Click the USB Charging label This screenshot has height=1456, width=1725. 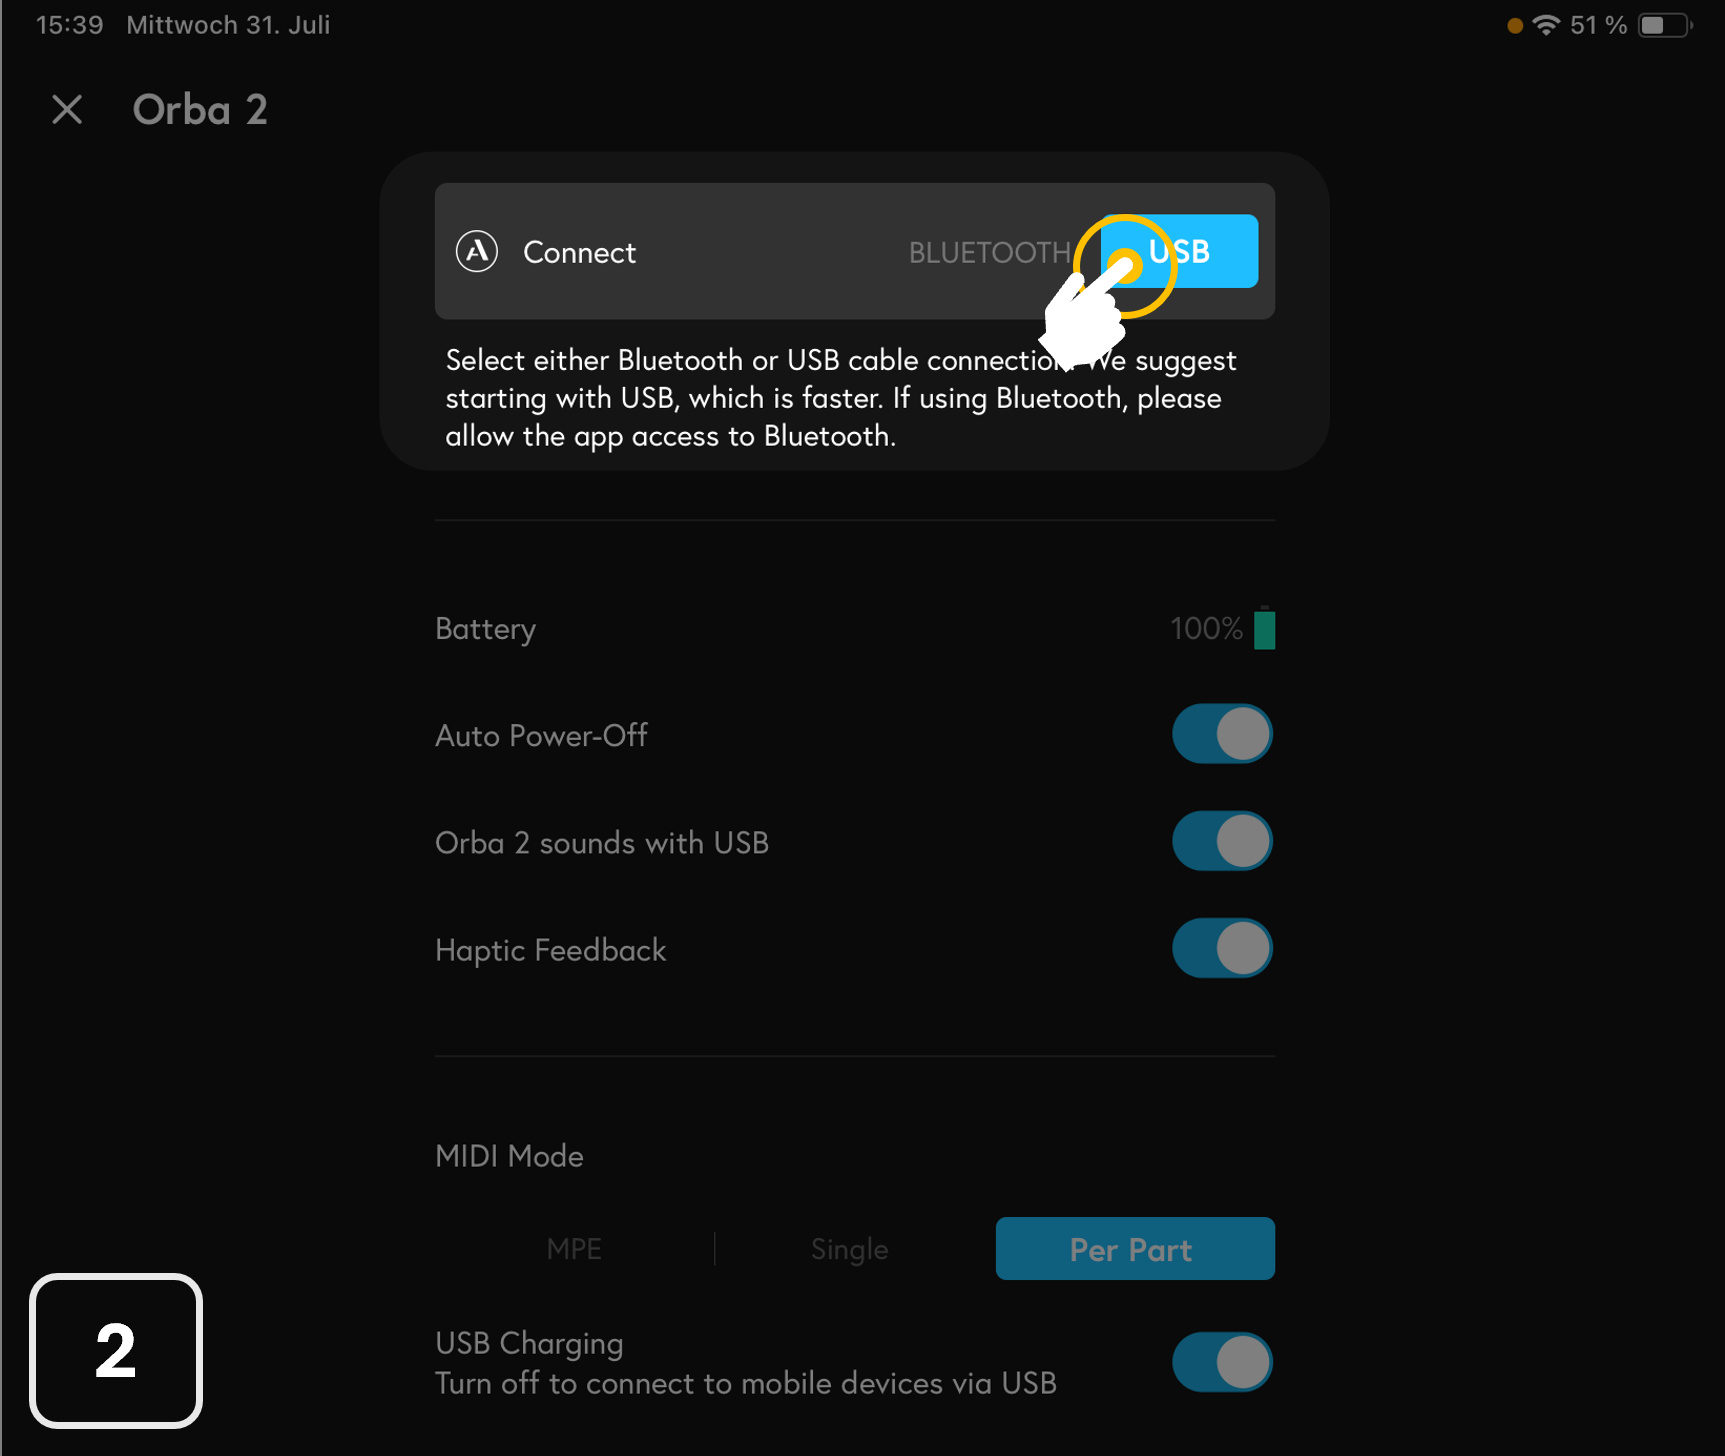529,1344
